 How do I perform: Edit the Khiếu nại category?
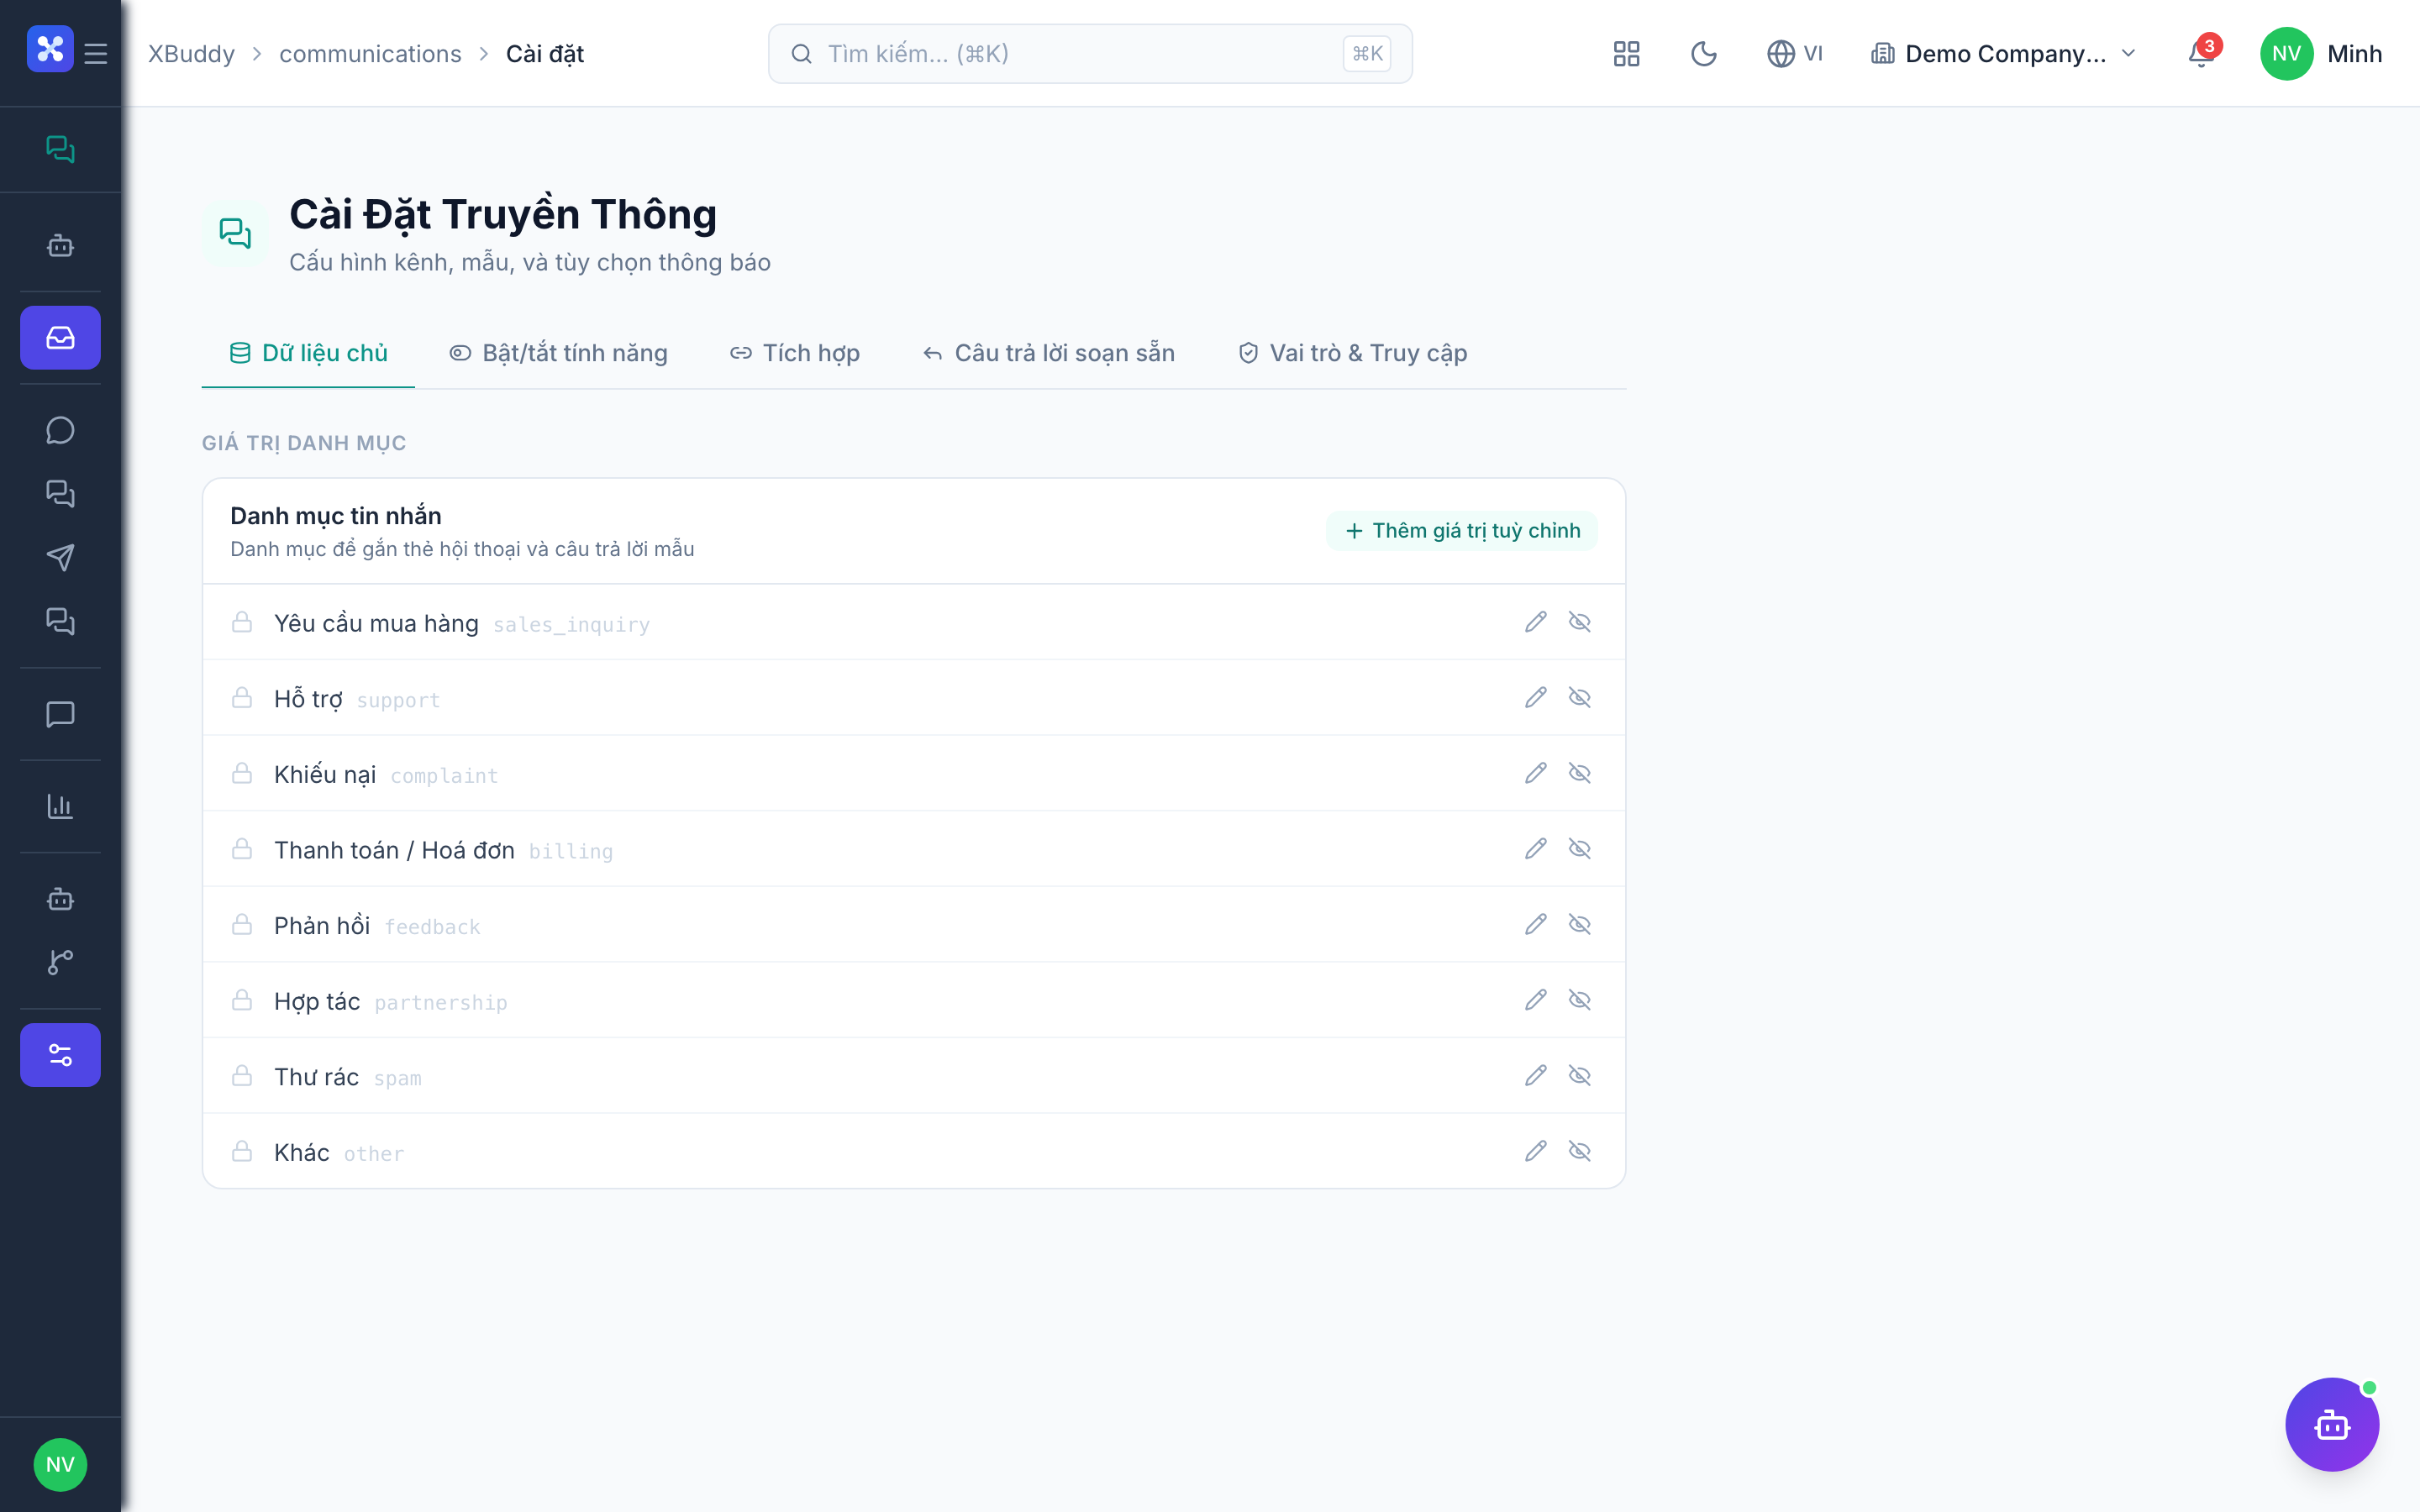point(1535,773)
